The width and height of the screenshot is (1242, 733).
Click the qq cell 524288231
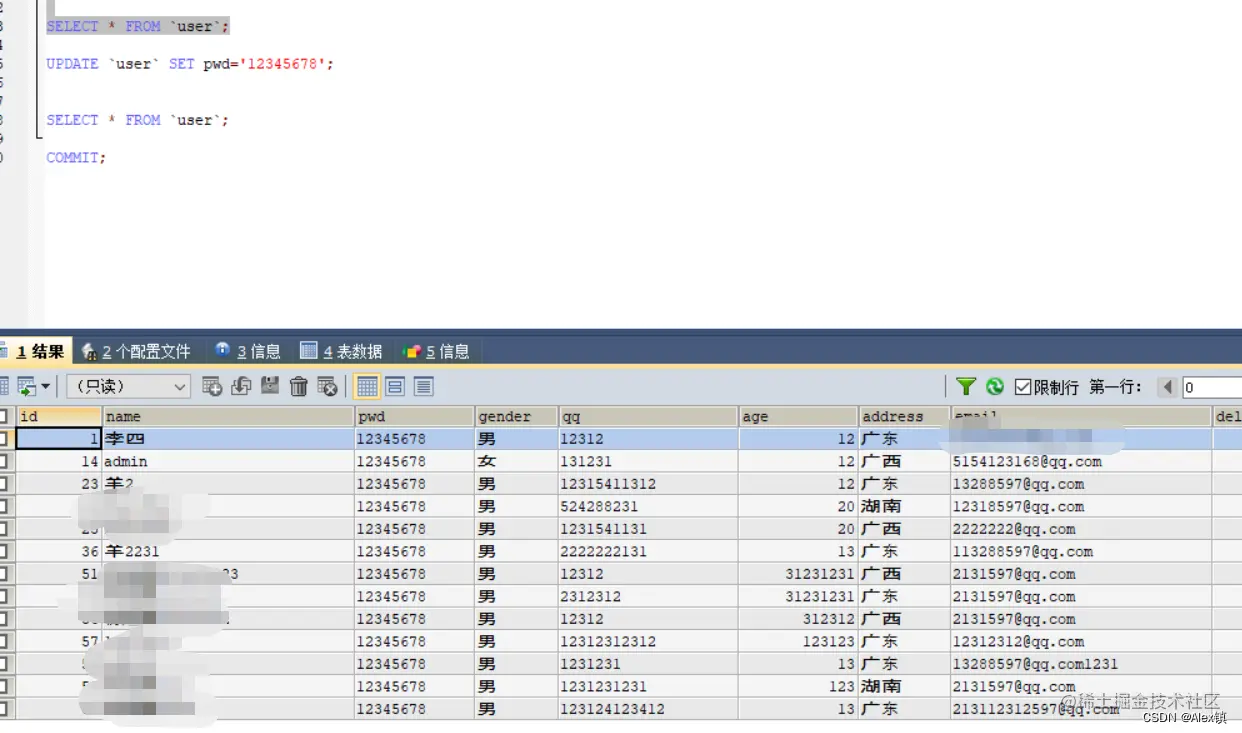(648, 506)
